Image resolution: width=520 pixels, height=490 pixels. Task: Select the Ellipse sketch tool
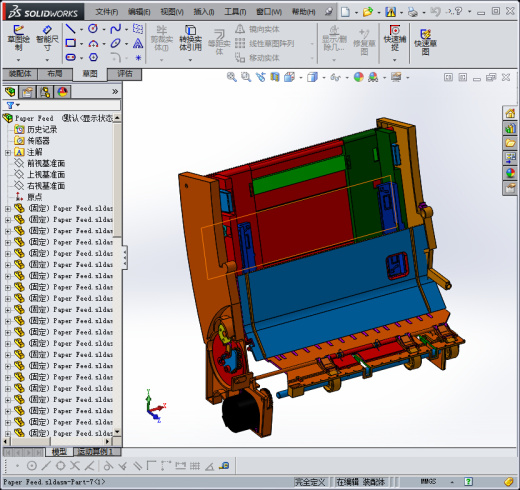[x=115, y=43]
